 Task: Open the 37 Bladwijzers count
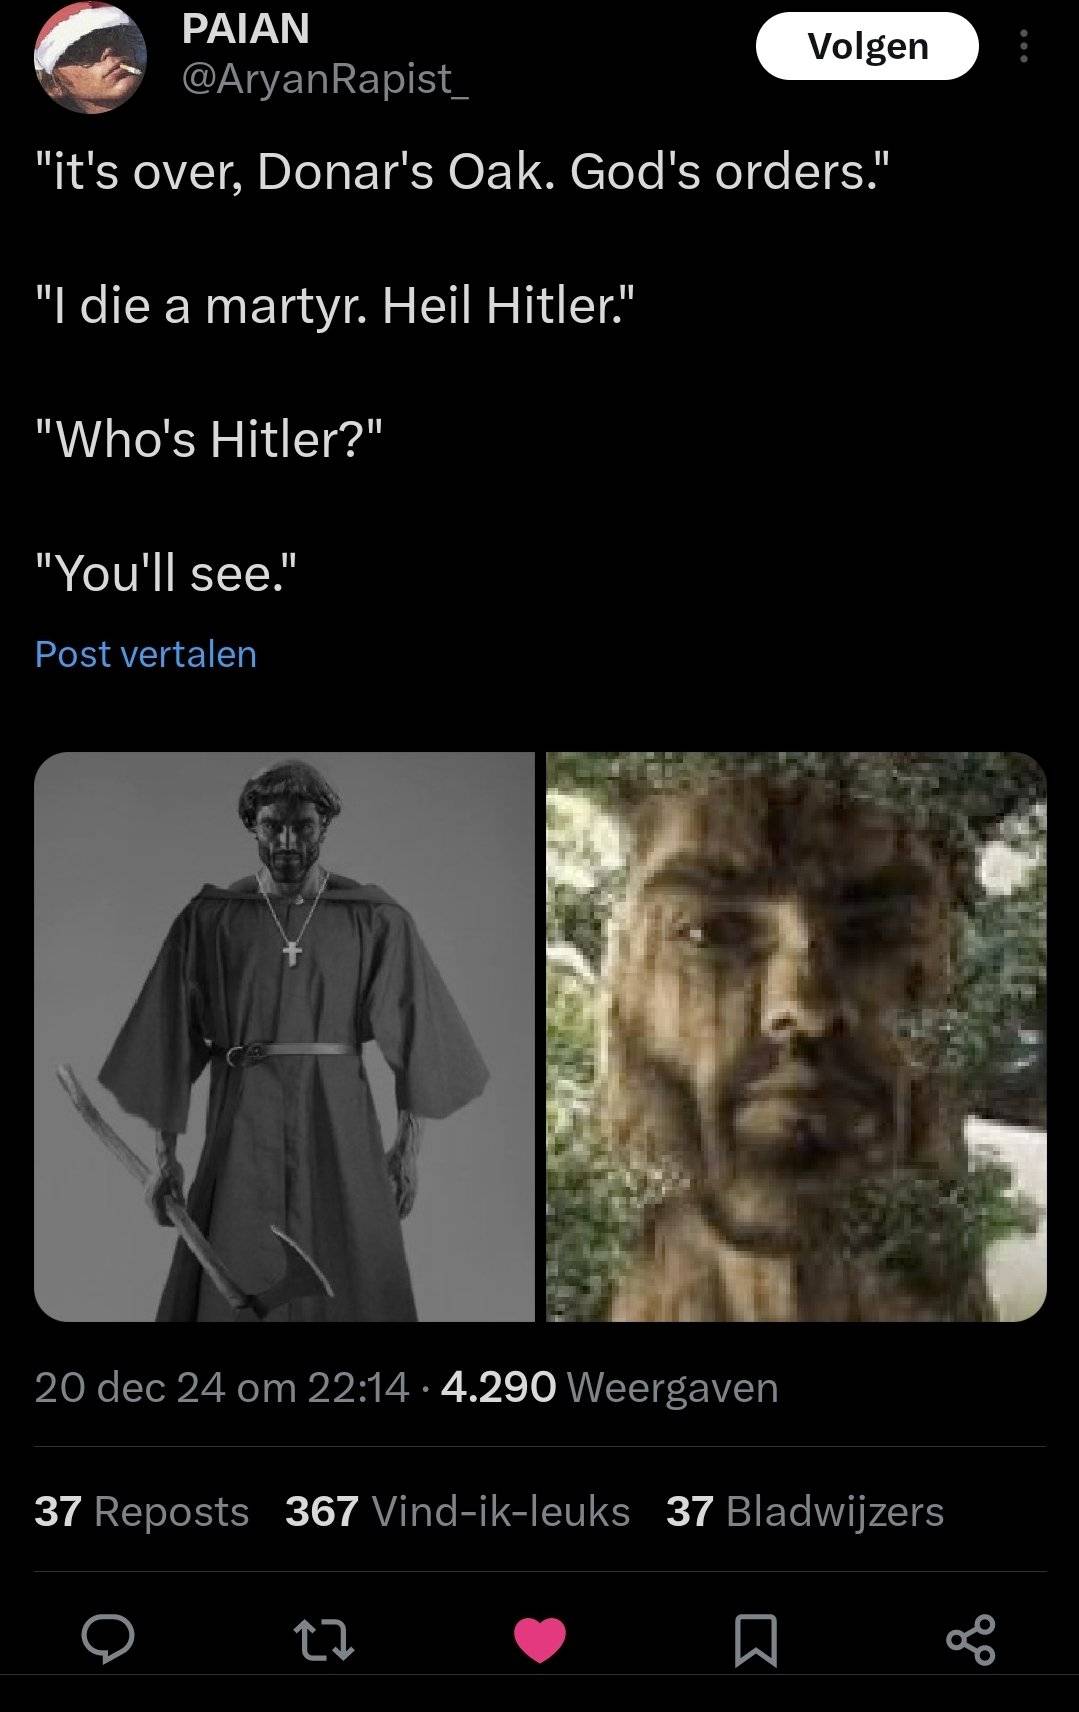[805, 1511]
